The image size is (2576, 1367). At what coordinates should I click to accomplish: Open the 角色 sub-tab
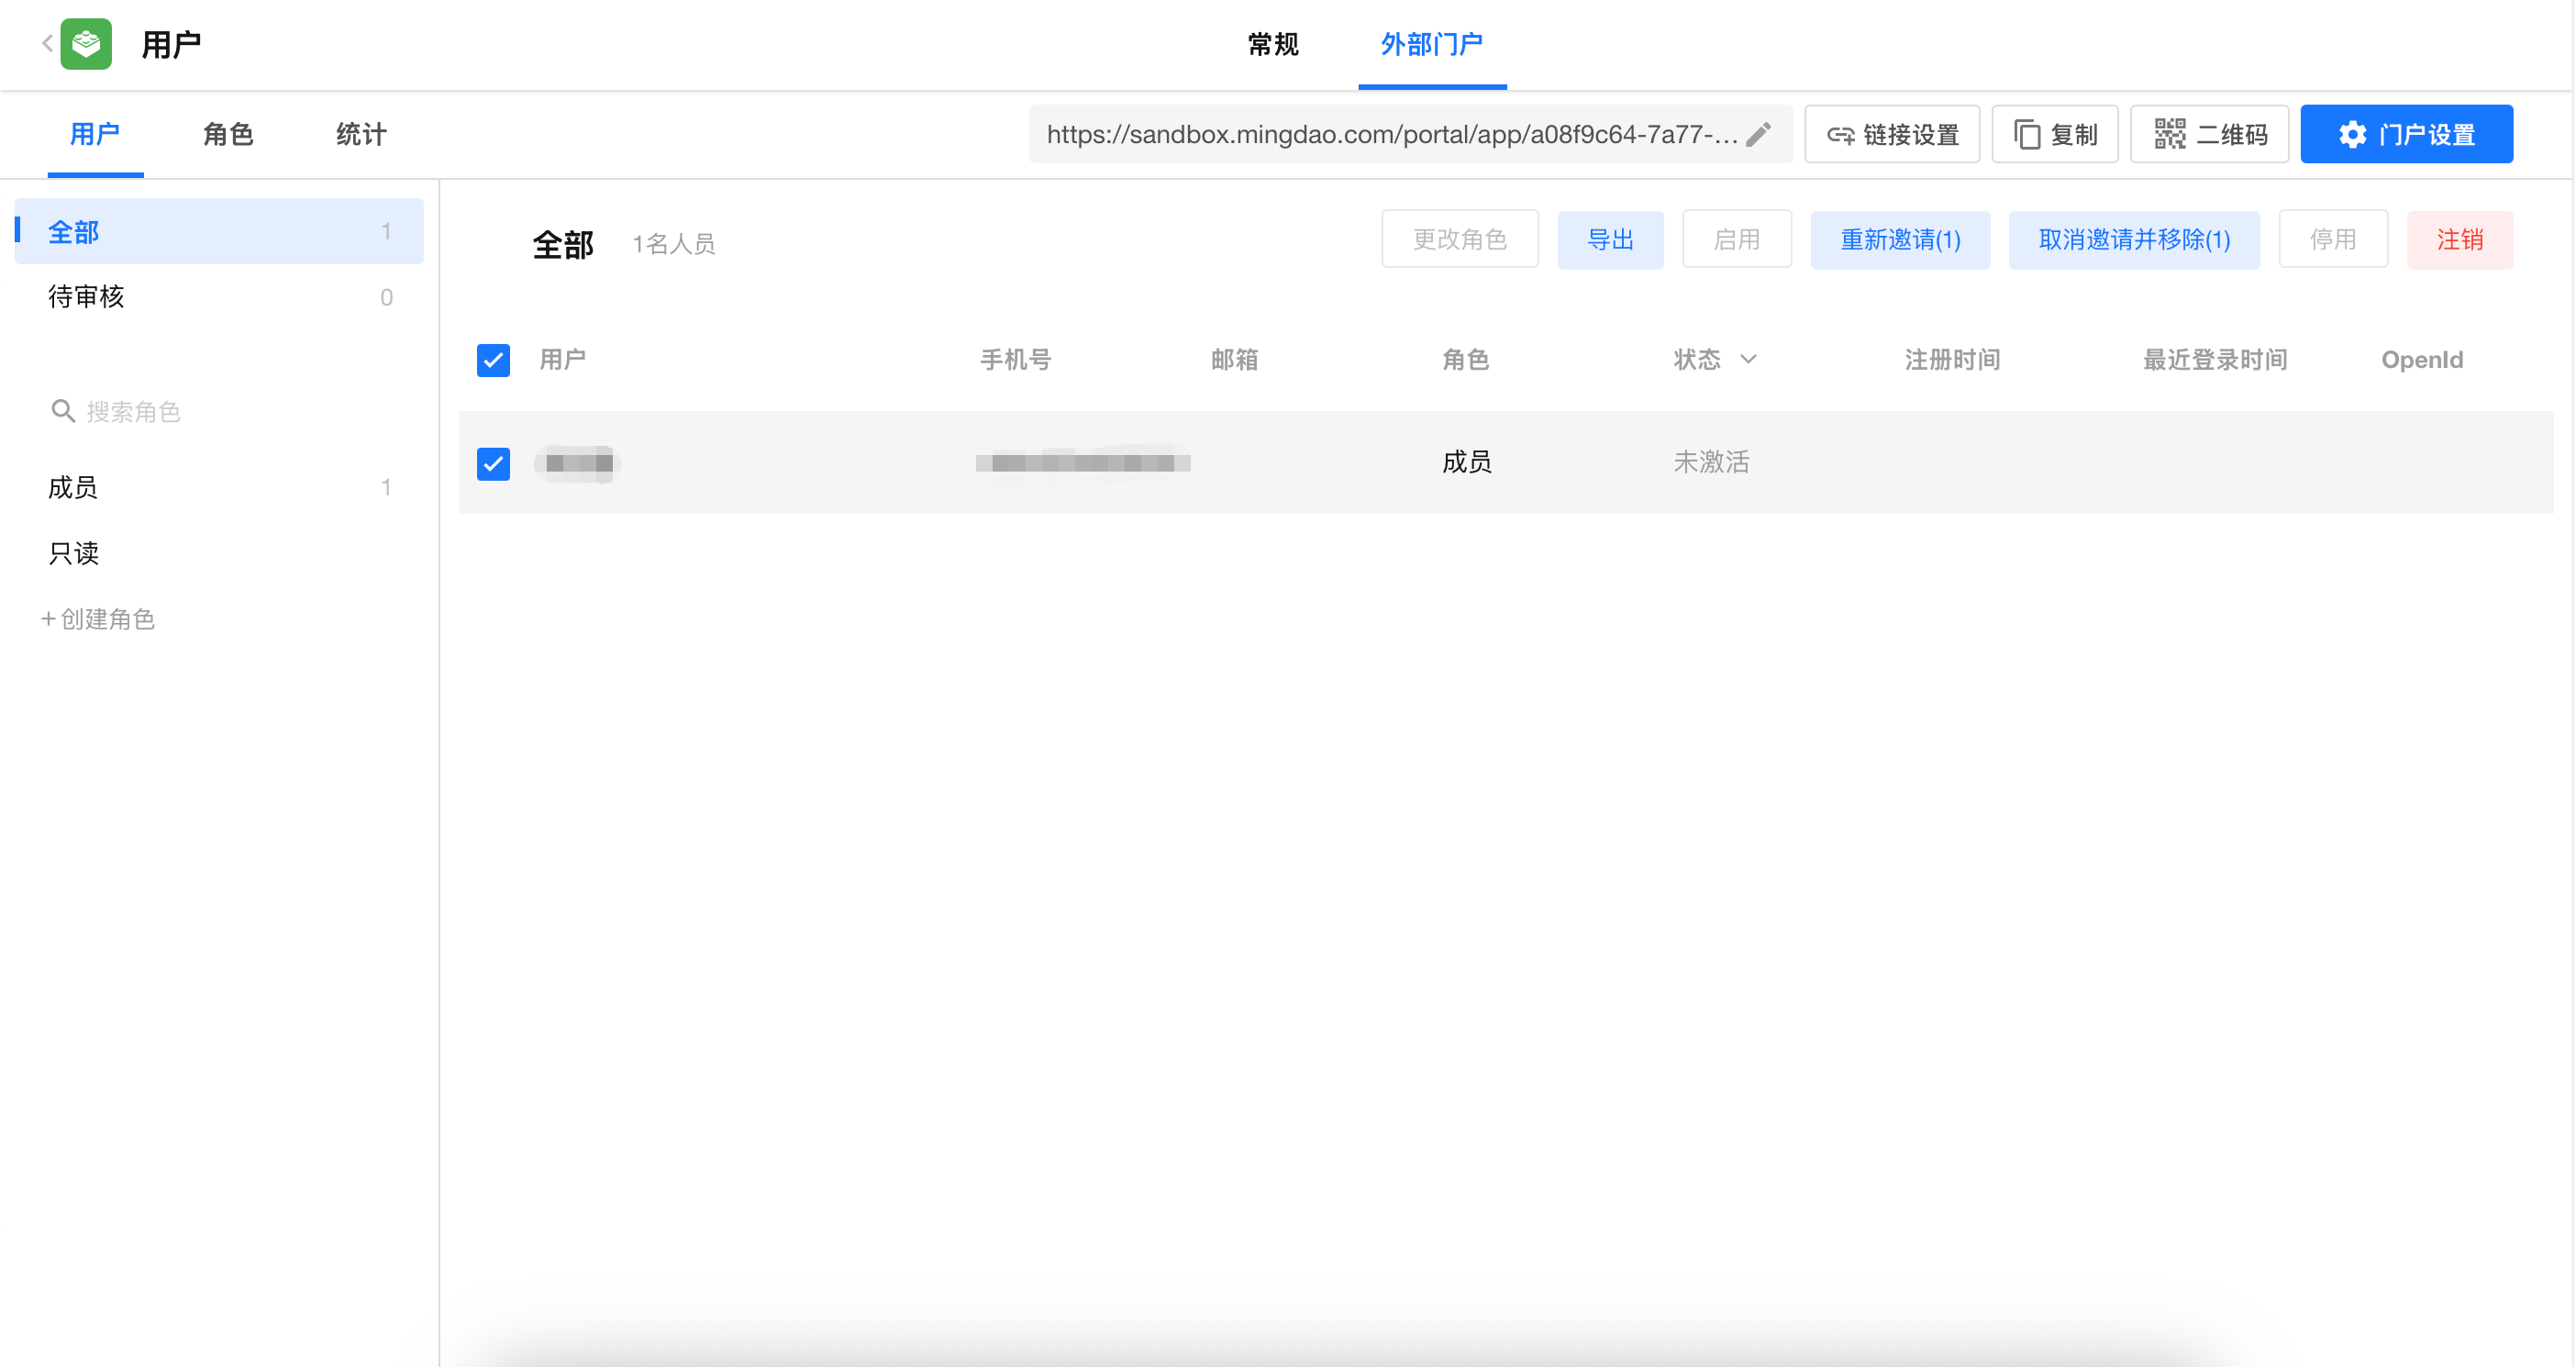[228, 134]
